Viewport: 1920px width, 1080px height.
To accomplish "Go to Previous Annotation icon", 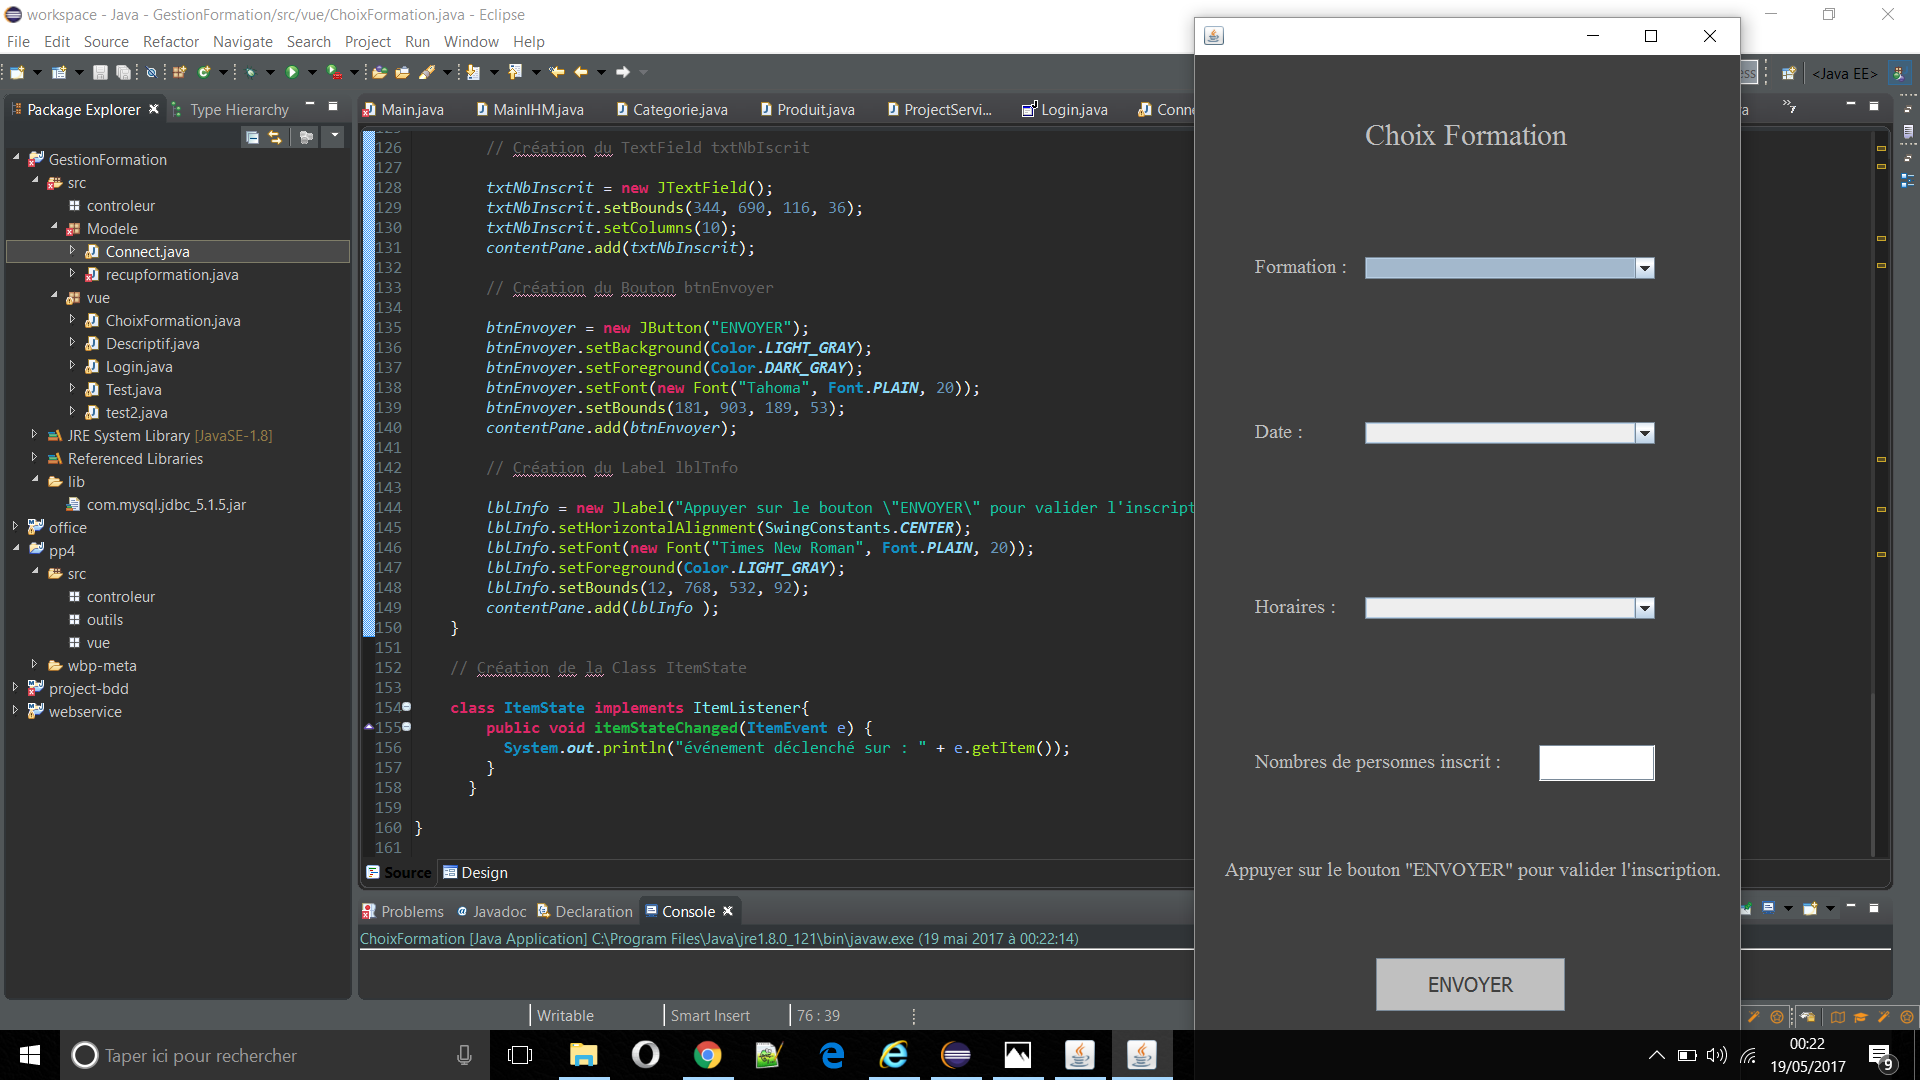I will point(515,72).
